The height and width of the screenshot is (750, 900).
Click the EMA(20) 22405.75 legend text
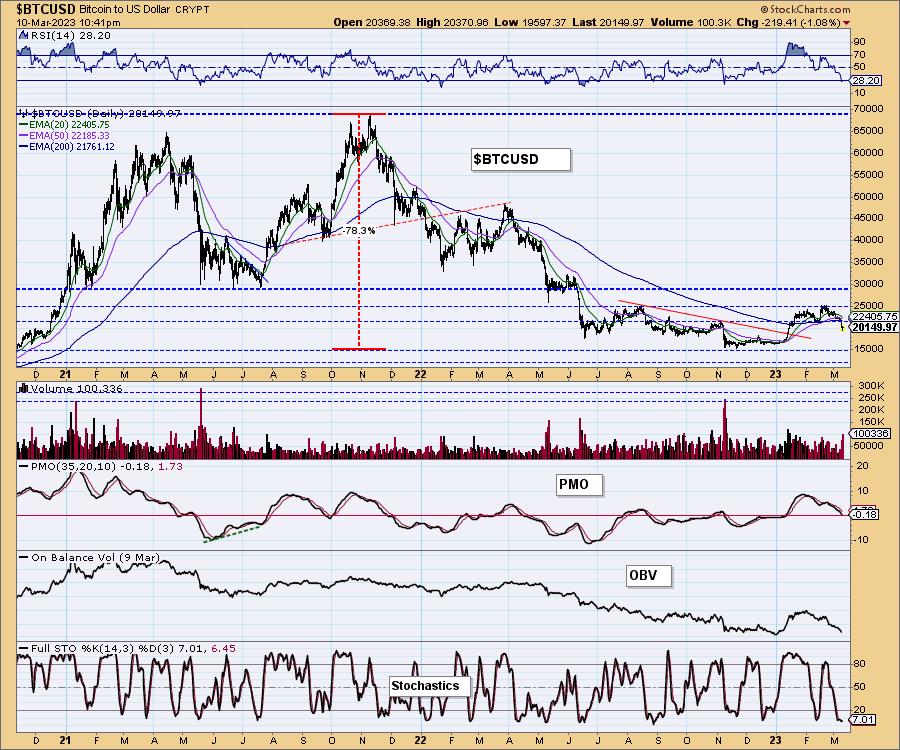[69, 125]
